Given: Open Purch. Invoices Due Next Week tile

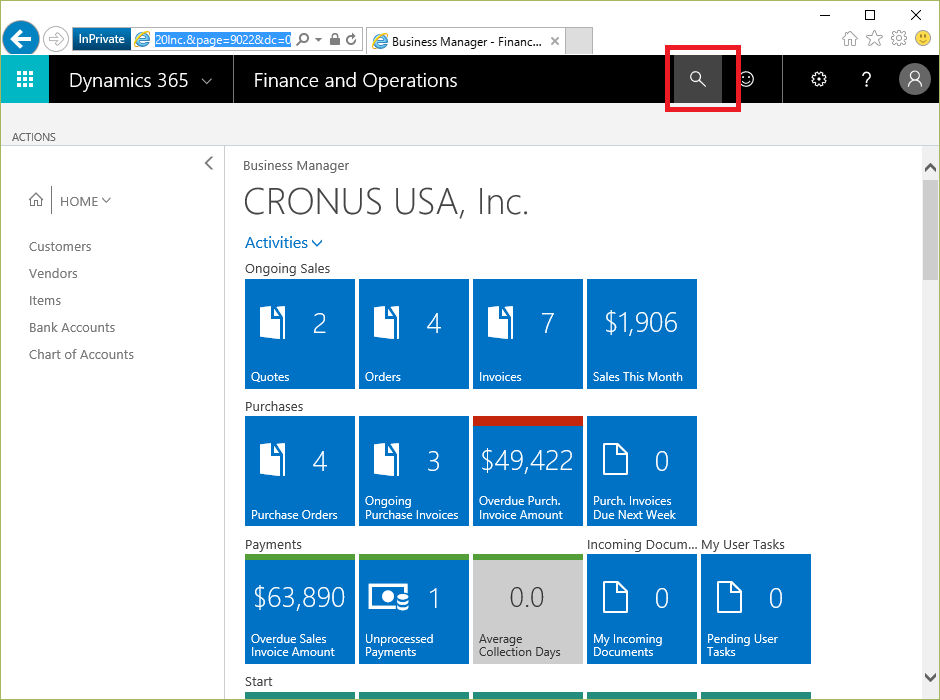Looking at the screenshot, I should [641, 471].
